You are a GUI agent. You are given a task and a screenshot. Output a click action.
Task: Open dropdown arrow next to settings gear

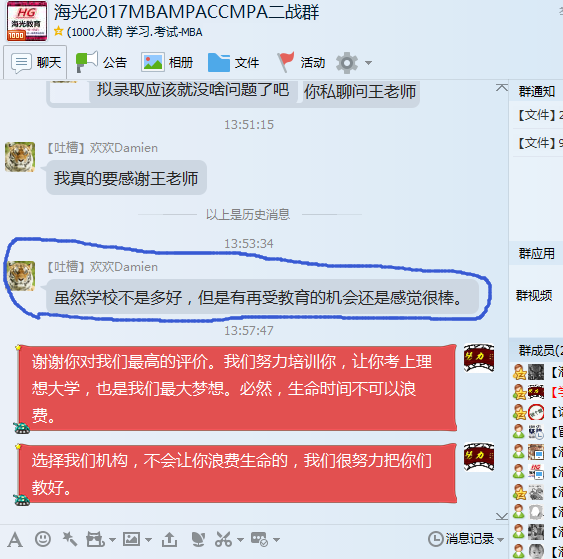tap(368, 63)
